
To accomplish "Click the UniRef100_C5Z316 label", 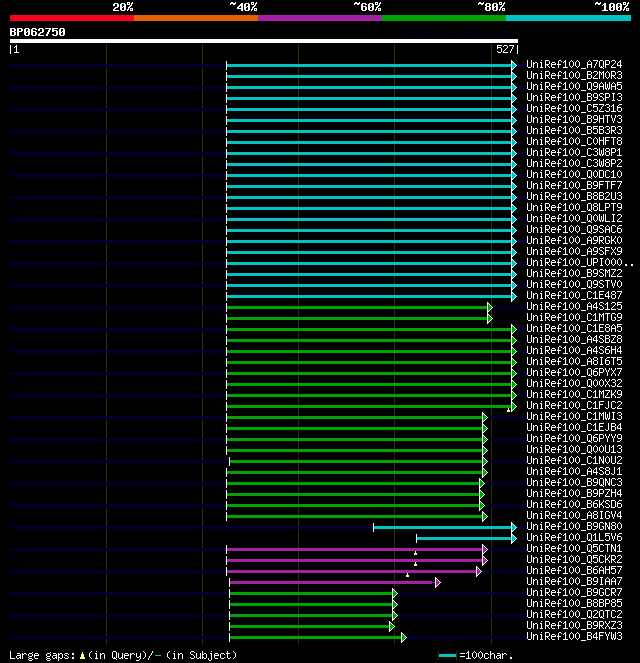I will click(574, 109).
